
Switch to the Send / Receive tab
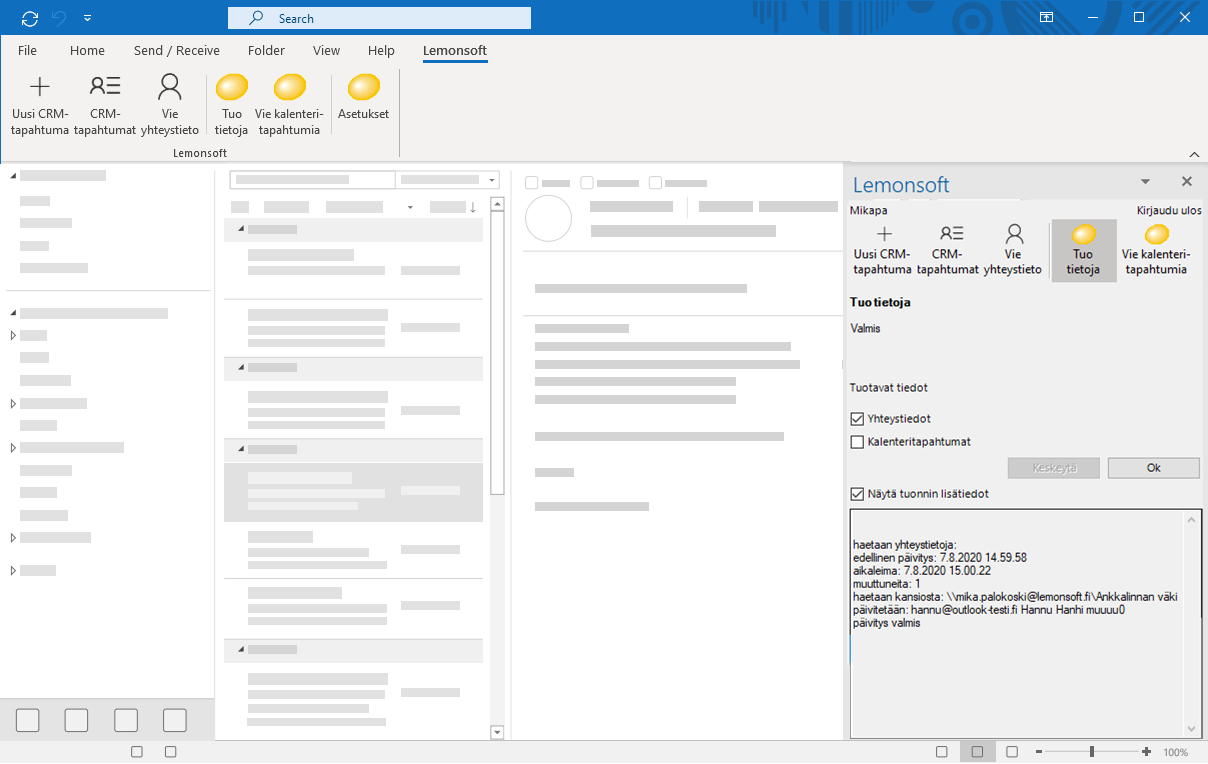177,50
